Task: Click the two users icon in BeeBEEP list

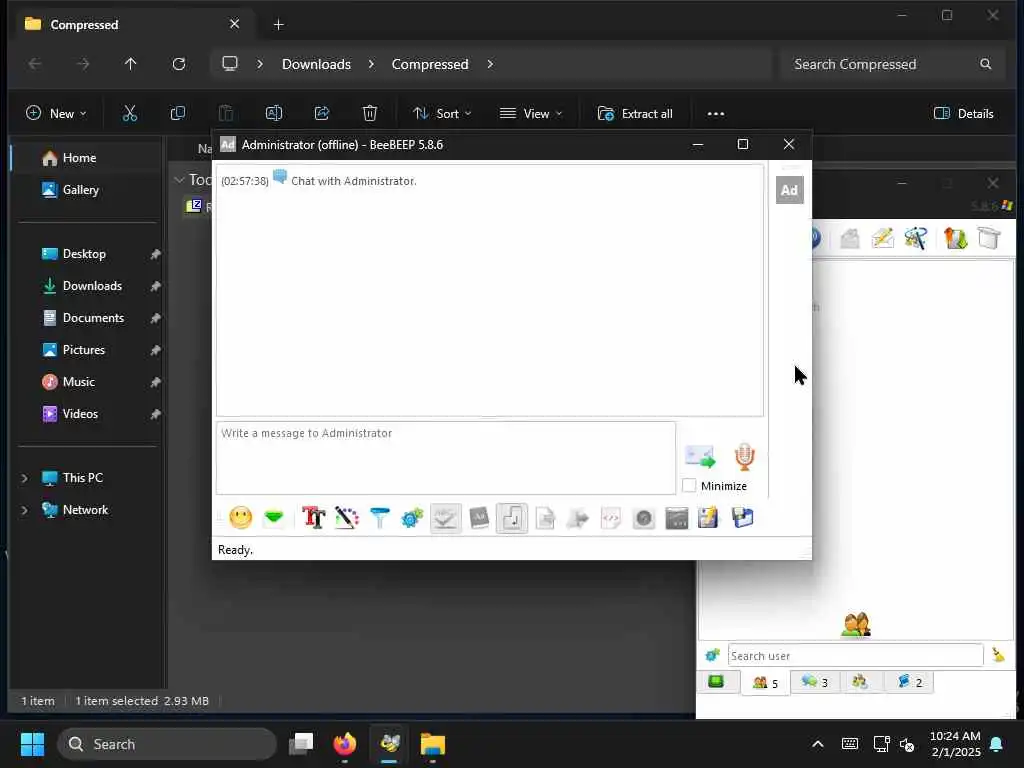Action: tap(856, 624)
